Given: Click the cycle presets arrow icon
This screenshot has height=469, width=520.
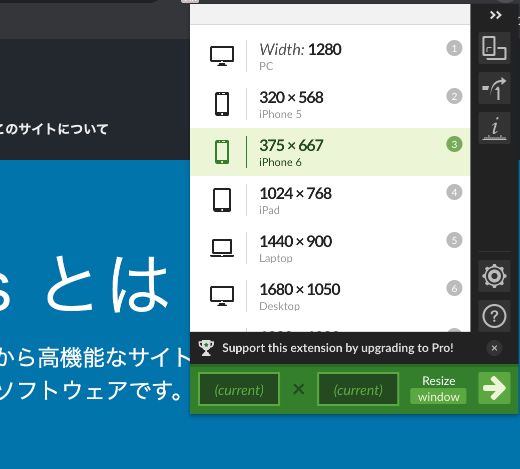Looking at the screenshot, I should tap(494, 88).
